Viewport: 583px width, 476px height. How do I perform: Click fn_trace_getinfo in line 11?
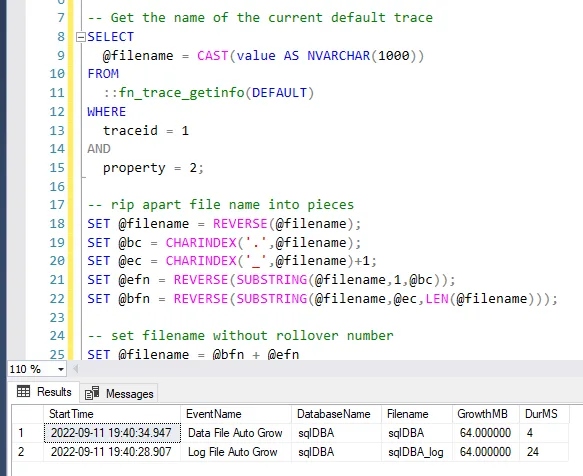[x=181, y=93]
